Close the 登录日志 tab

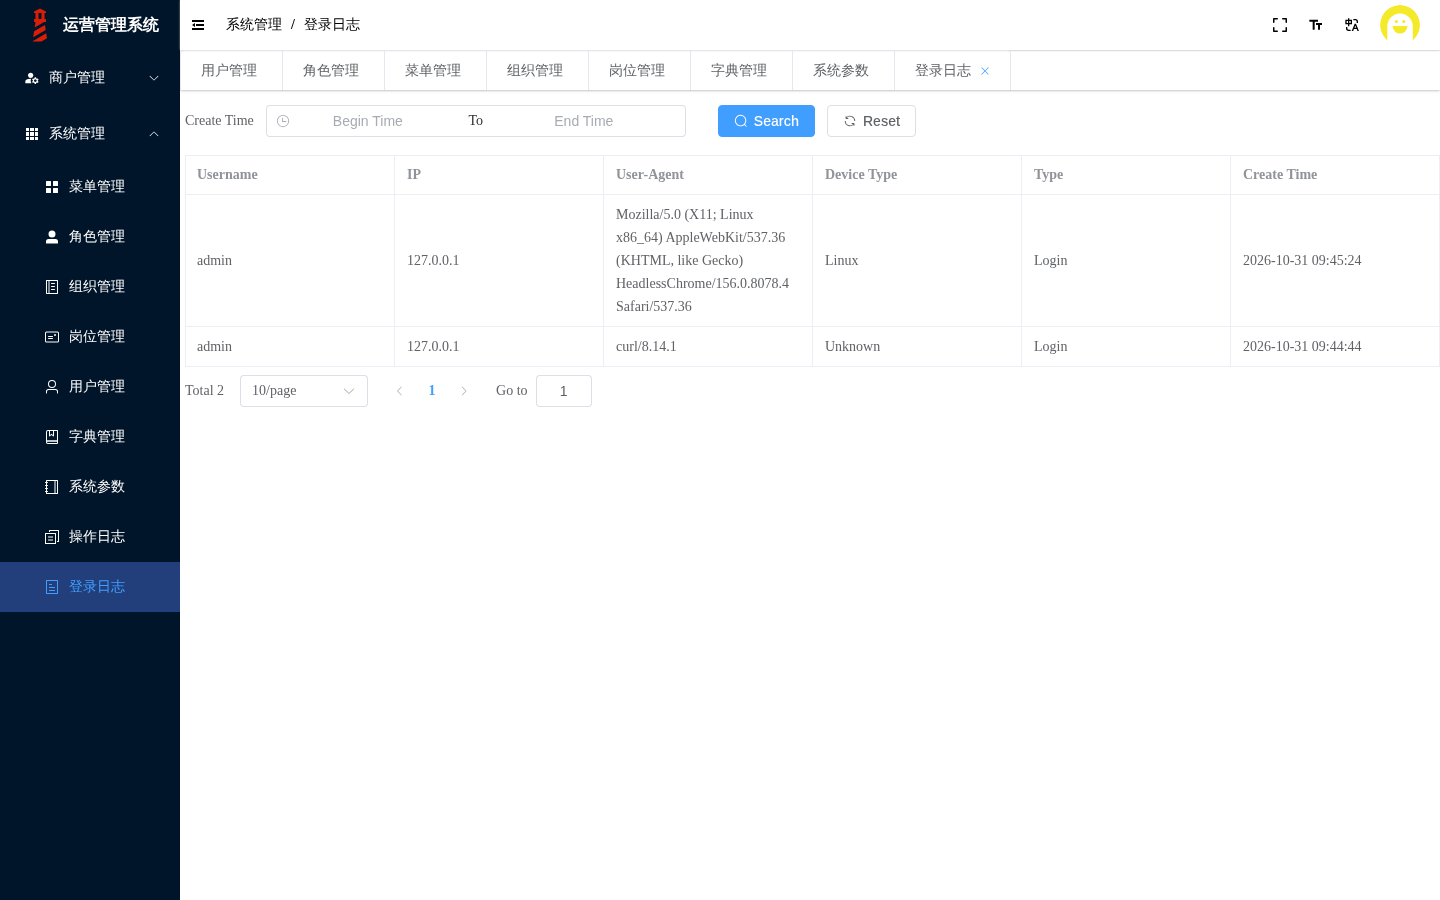coord(985,71)
